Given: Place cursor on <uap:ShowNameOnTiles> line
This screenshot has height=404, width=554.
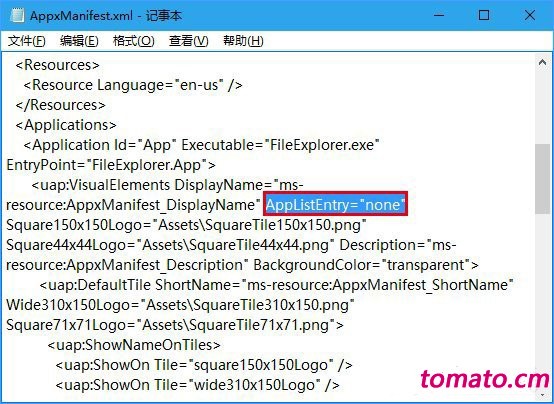Looking at the screenshot, I should 134,345.
